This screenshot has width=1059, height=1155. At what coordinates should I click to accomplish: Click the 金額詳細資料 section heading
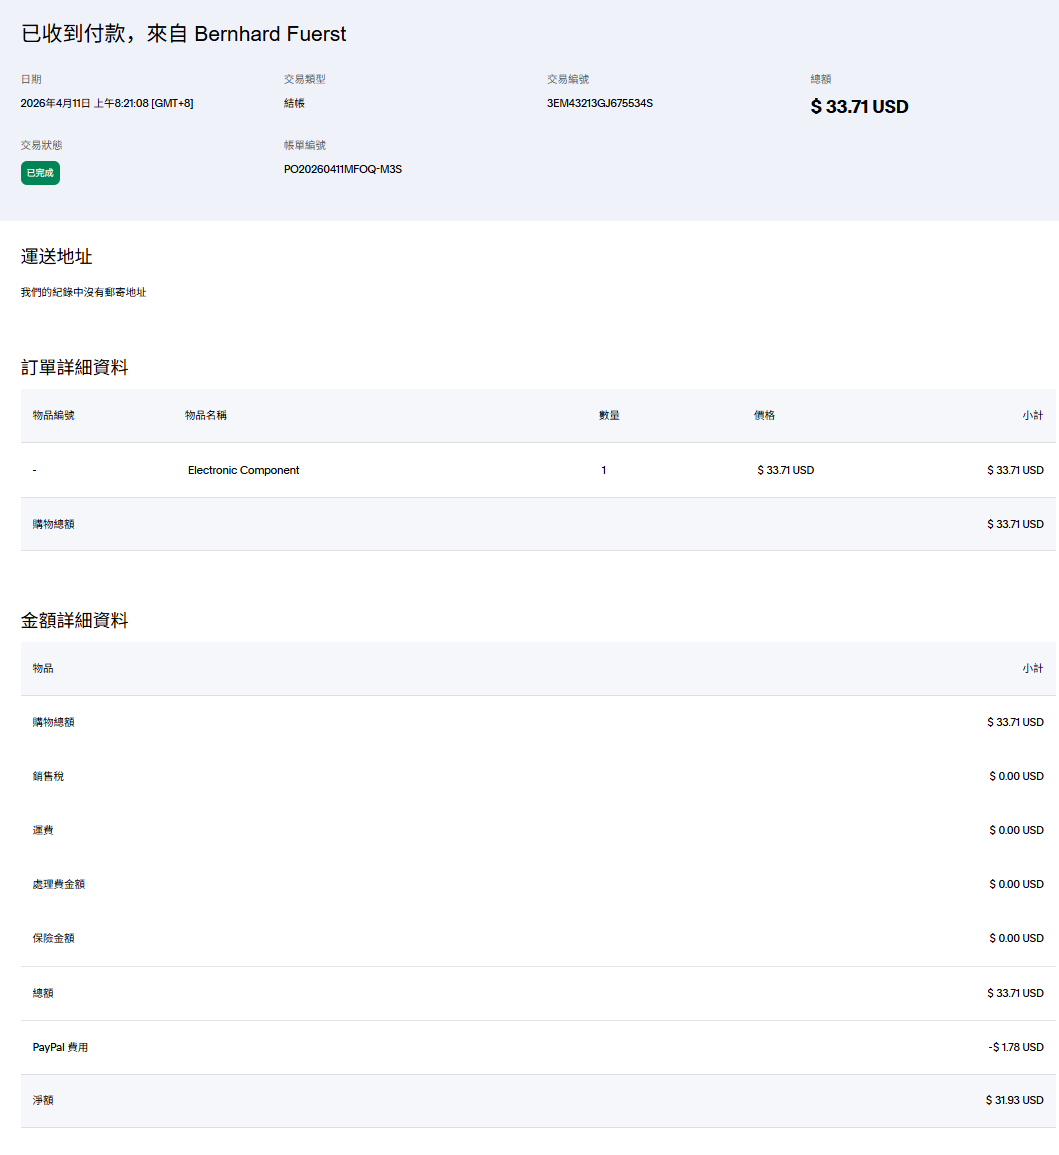(75, 621)
